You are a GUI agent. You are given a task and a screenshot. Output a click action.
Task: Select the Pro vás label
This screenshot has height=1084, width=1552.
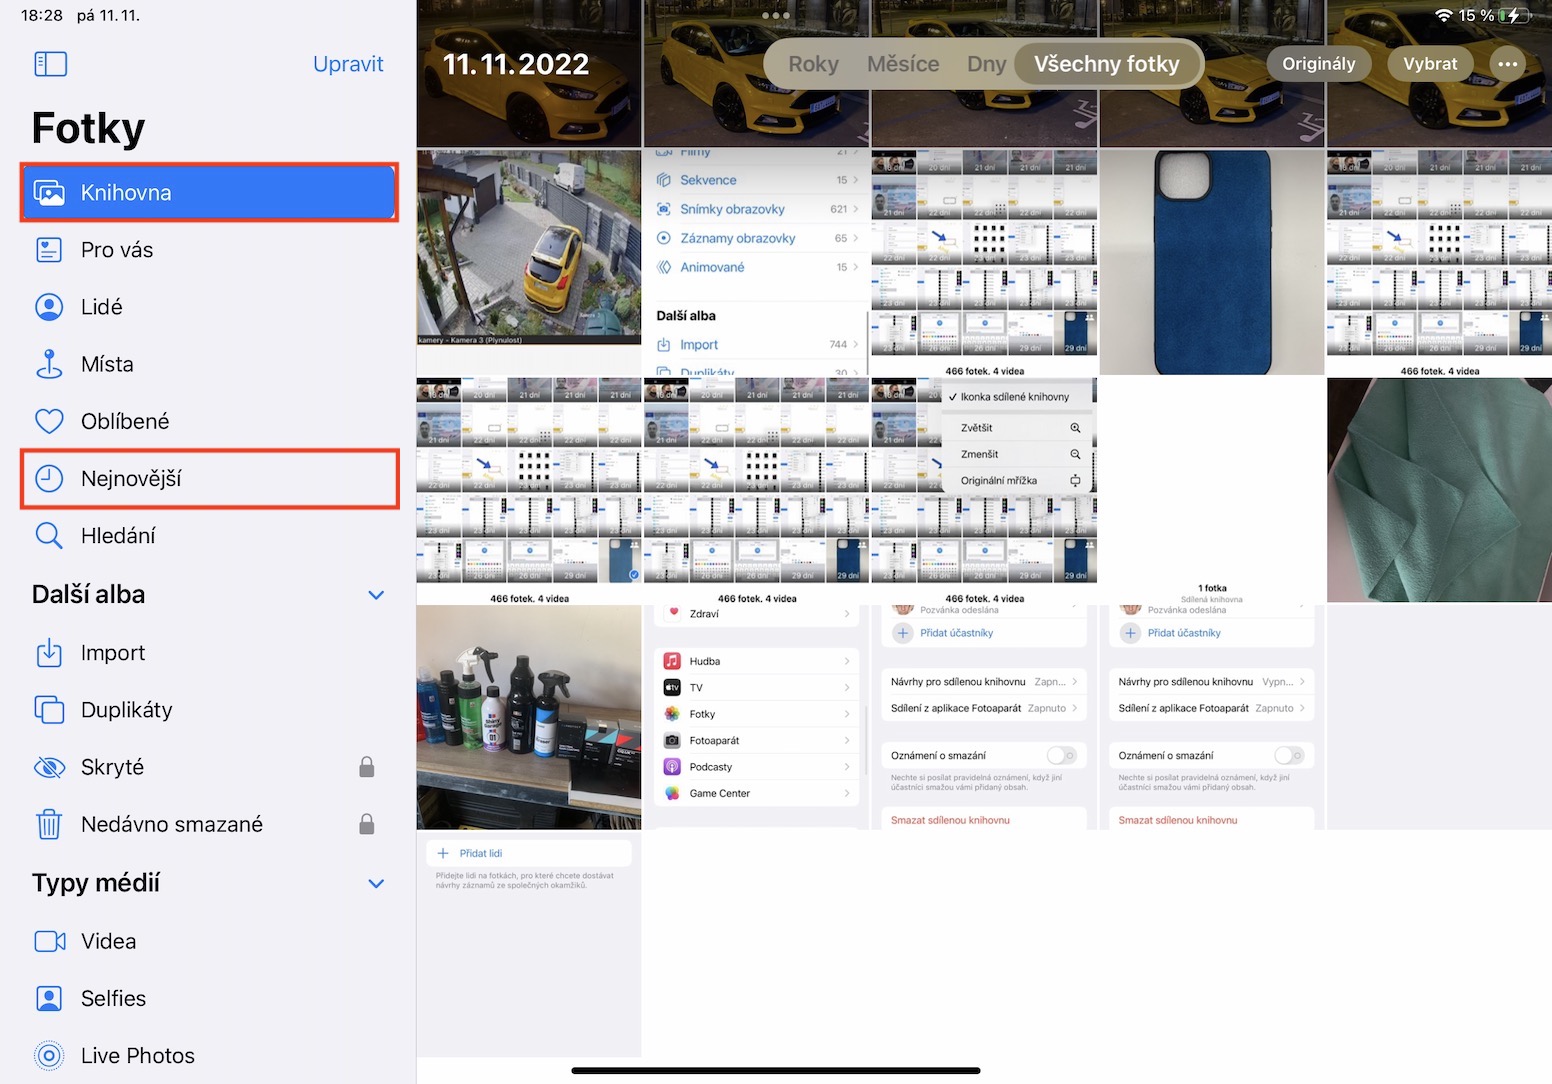tap(117, 250)
